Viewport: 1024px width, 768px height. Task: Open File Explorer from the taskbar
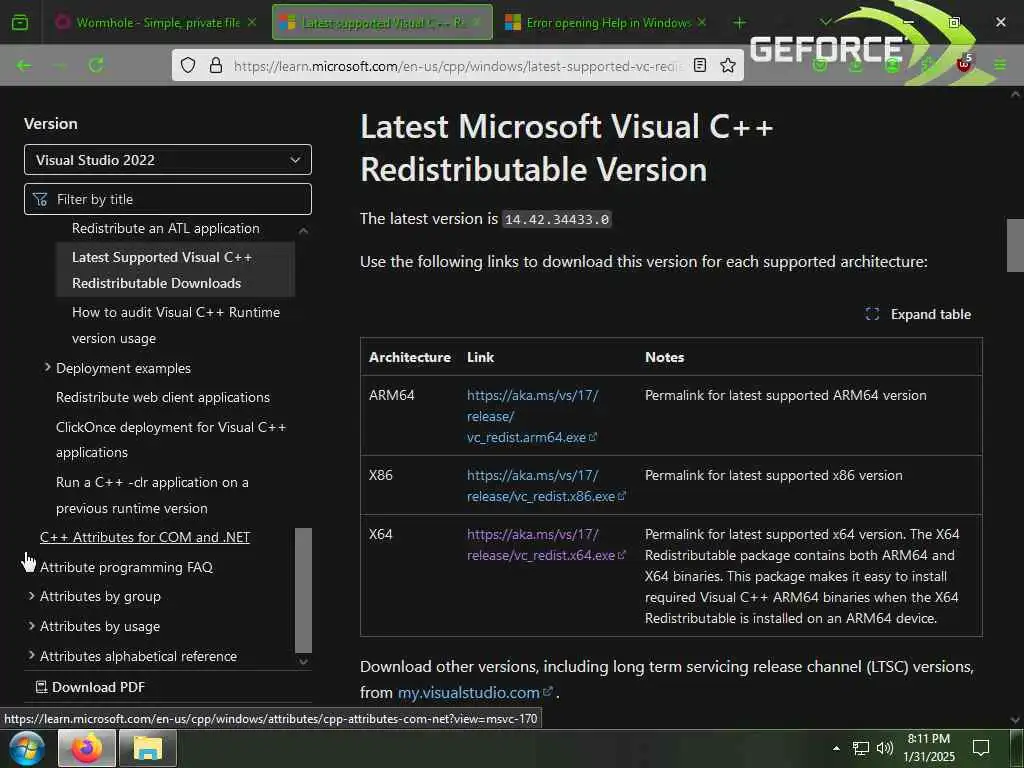click(x=148, y=748)
